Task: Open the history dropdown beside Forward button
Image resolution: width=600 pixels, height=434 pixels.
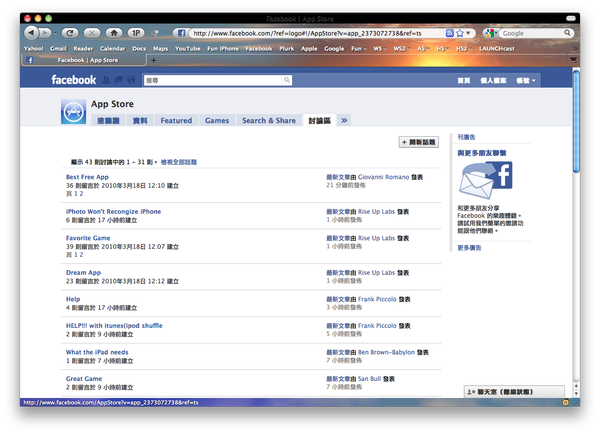Action: (55, 34)
